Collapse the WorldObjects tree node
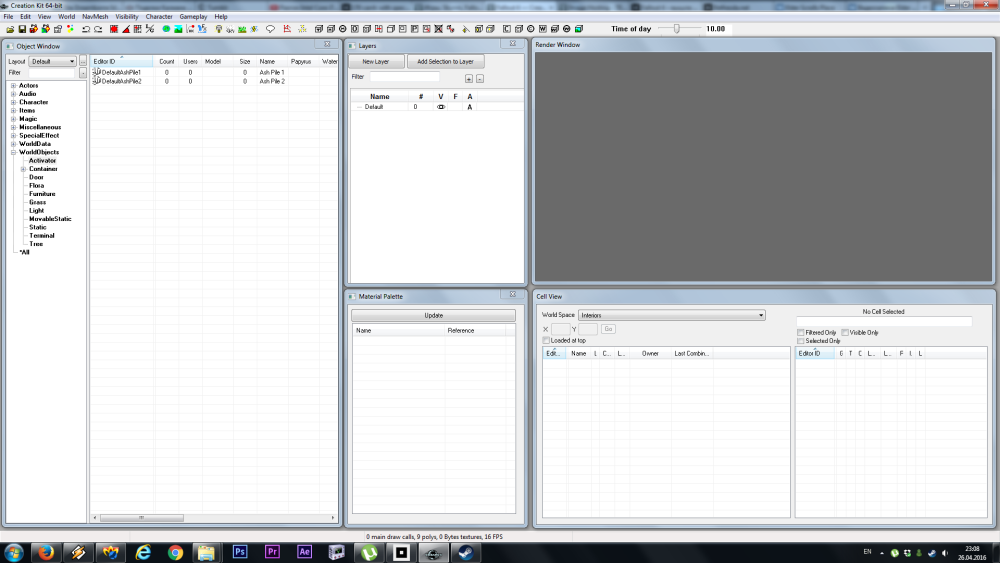Screen dimensions: 1000x563 click(13, 152)
